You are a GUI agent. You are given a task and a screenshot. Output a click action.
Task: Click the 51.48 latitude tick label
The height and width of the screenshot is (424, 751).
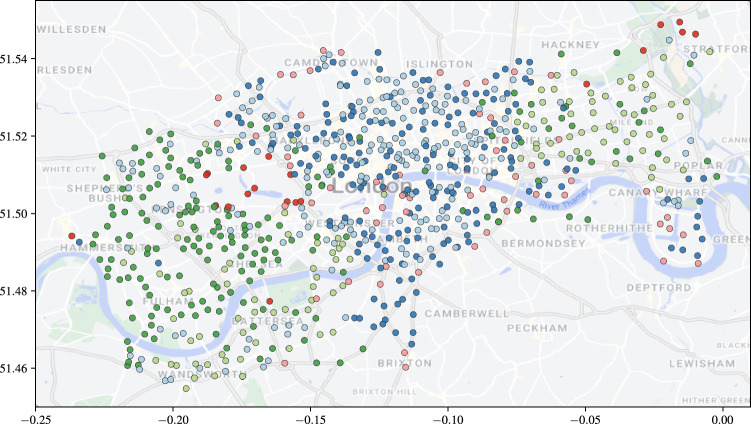coord(15,291)
